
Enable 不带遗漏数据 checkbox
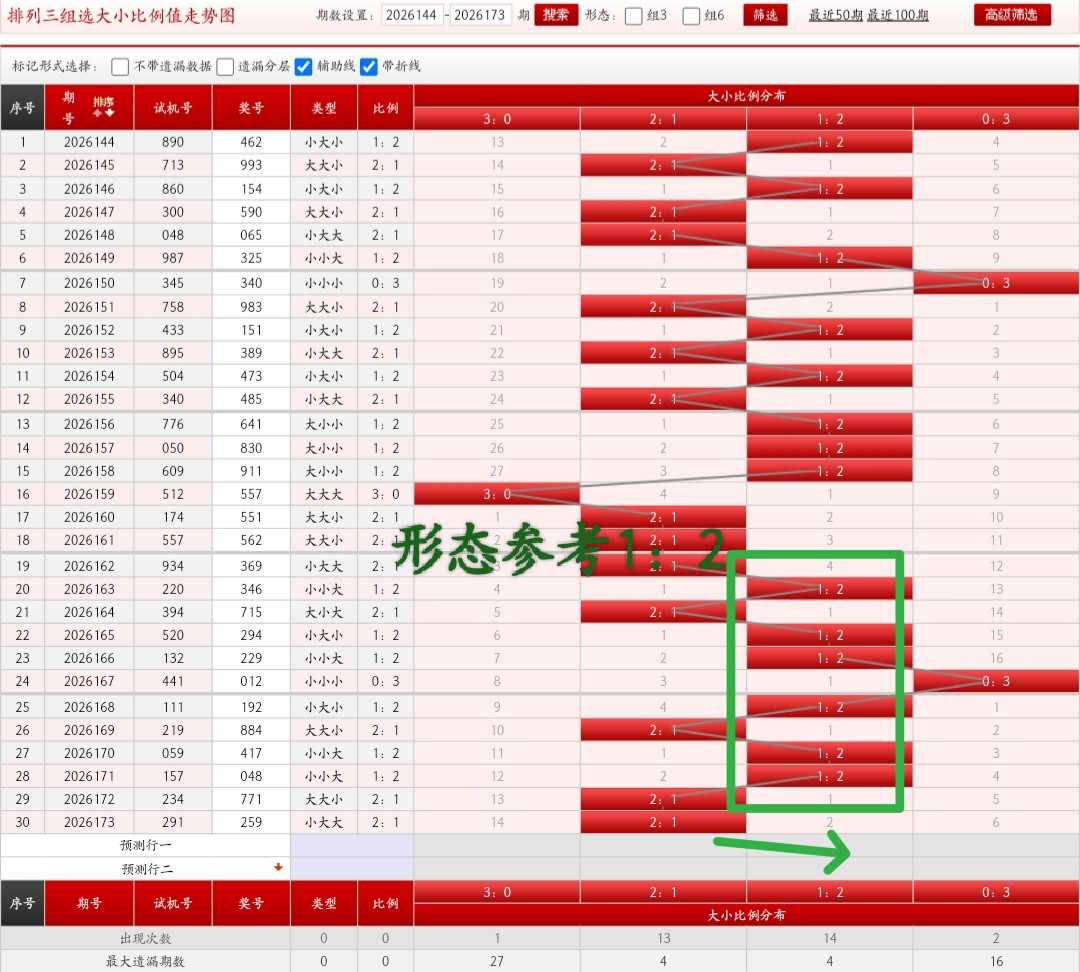point(120,66)
